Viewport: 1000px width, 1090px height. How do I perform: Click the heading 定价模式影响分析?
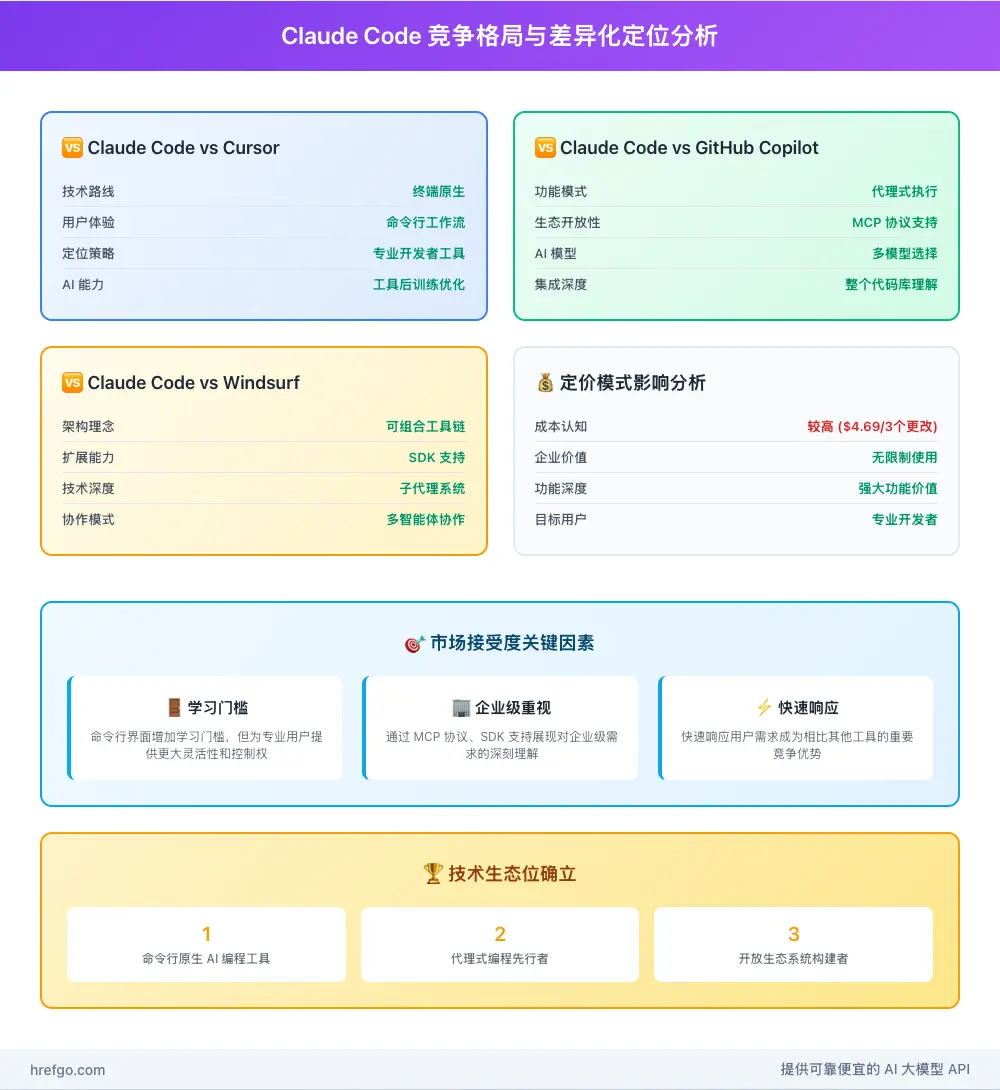point(632,382)
